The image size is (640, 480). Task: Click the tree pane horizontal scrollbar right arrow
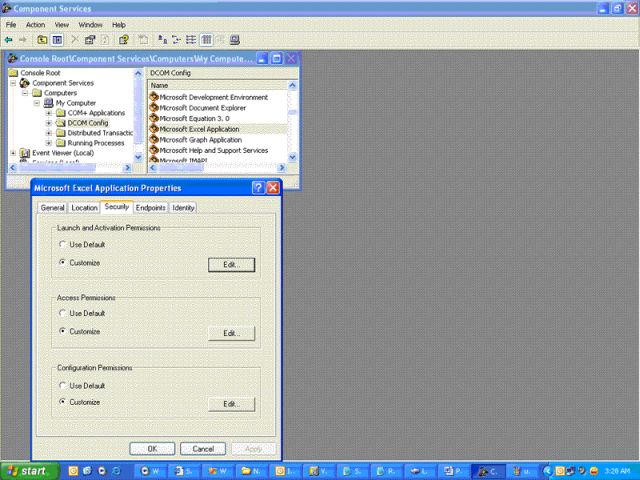click(x=127, y=167)
